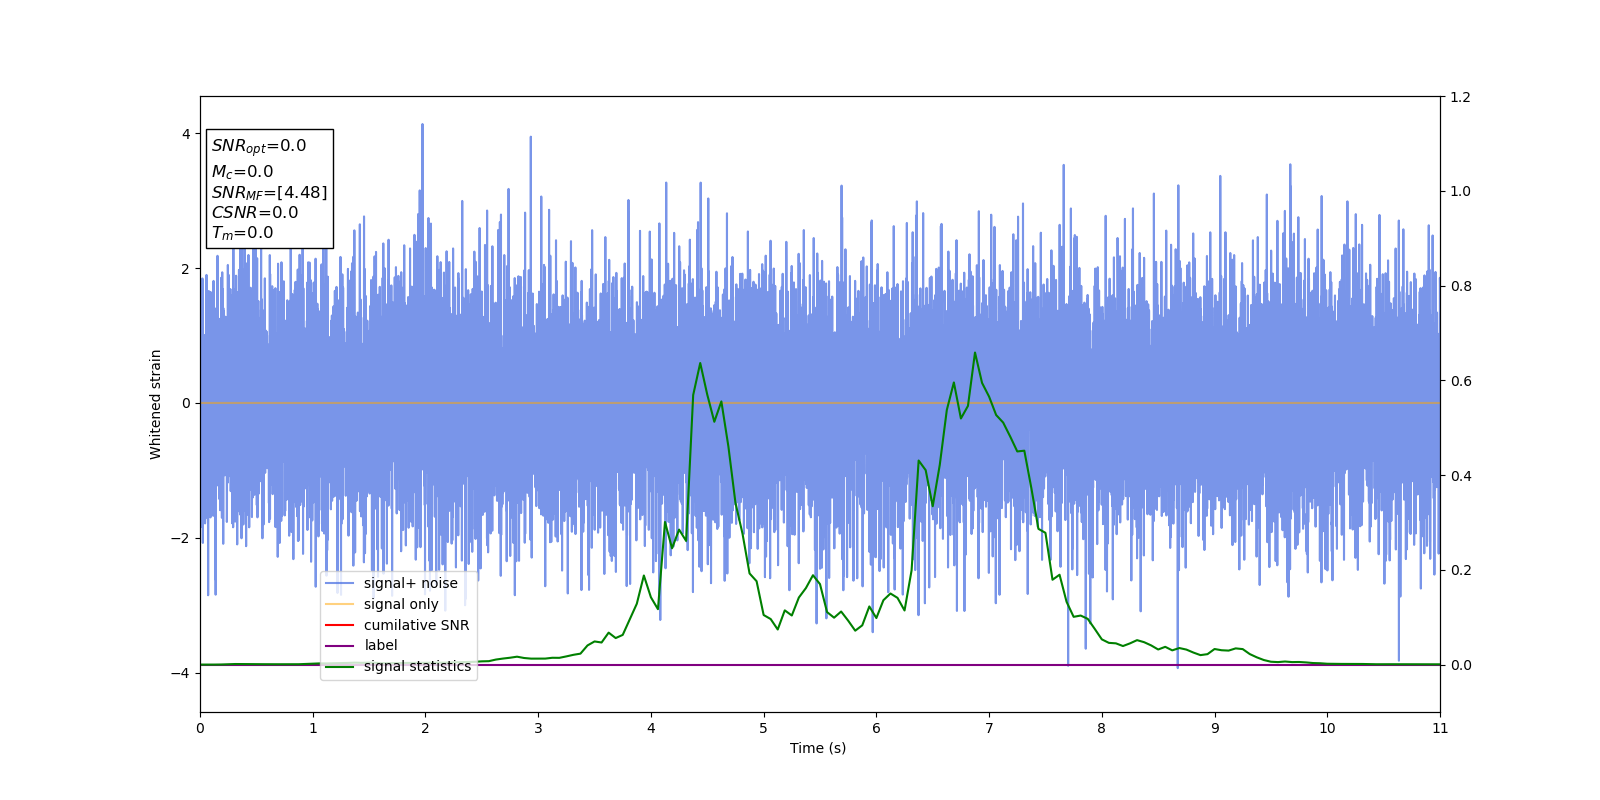
Task: Click the SNRMF=[4.48] annotation text
Action: (x=269, y=192)
